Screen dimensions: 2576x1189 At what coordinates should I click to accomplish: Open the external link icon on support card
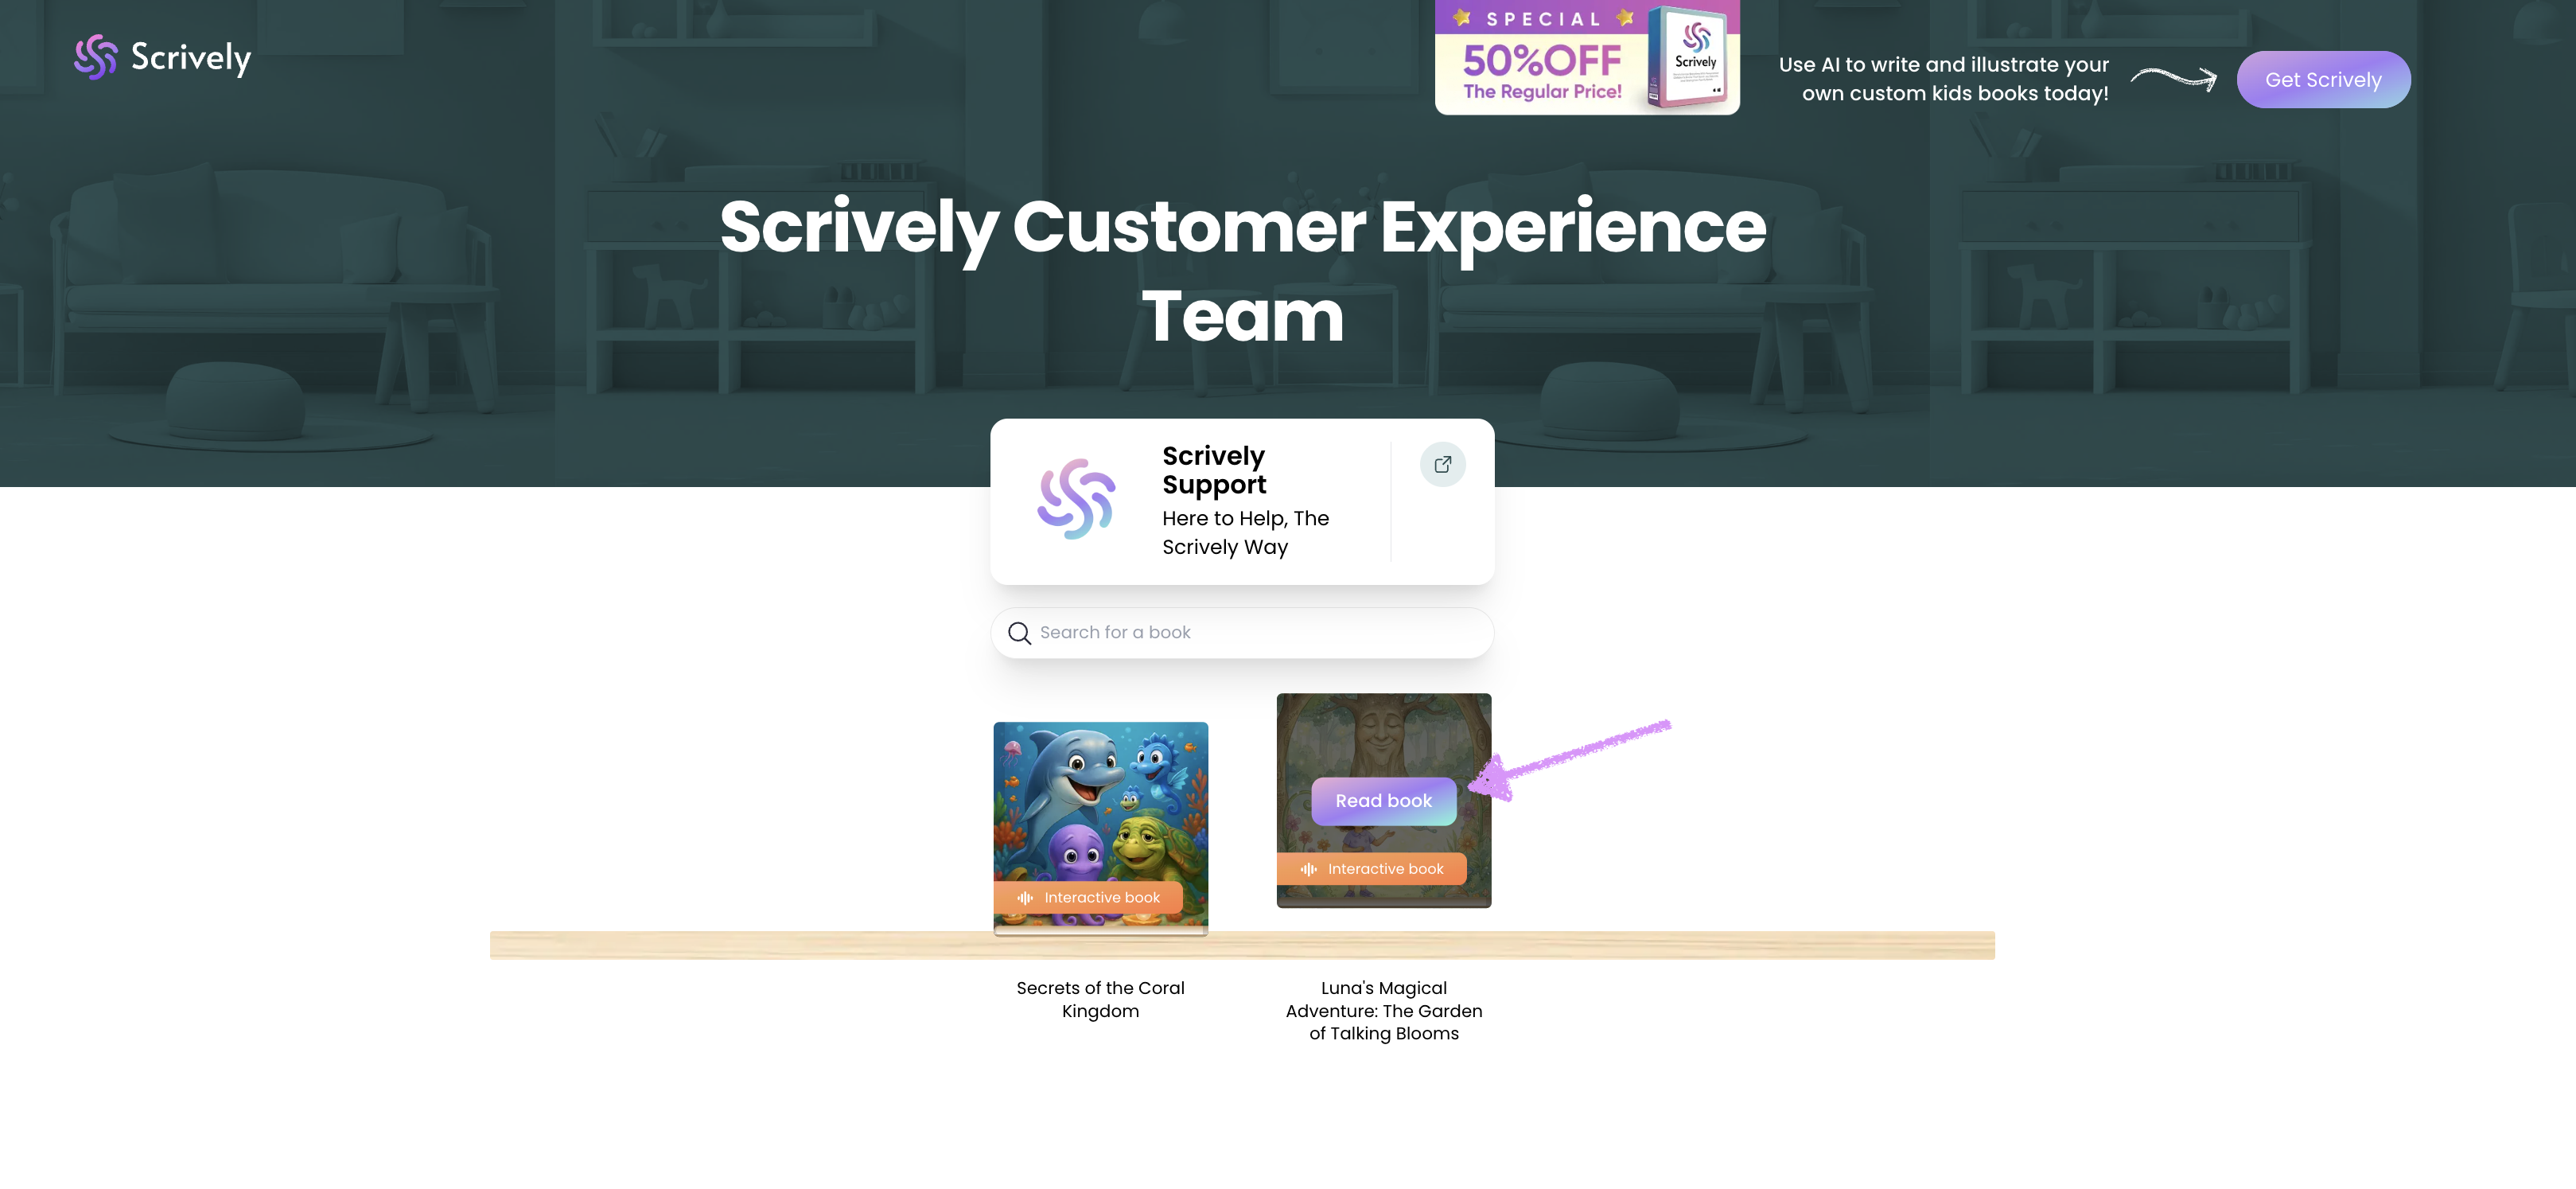tap(1443, 464)
